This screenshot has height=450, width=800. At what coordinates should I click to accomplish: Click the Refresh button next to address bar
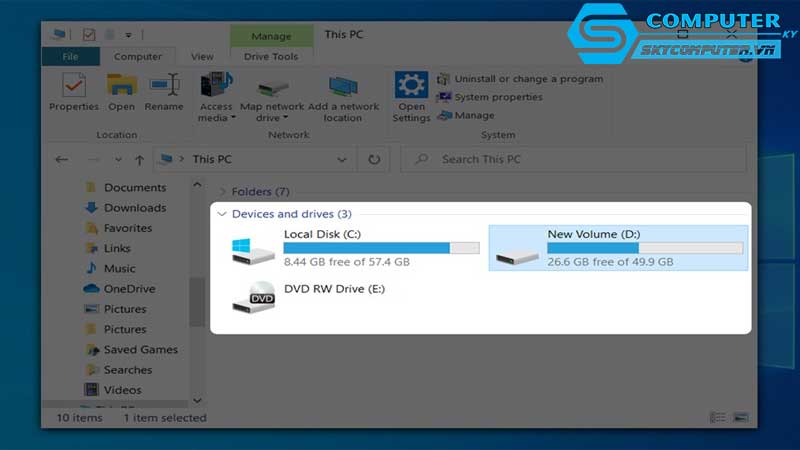click(374, 159)
